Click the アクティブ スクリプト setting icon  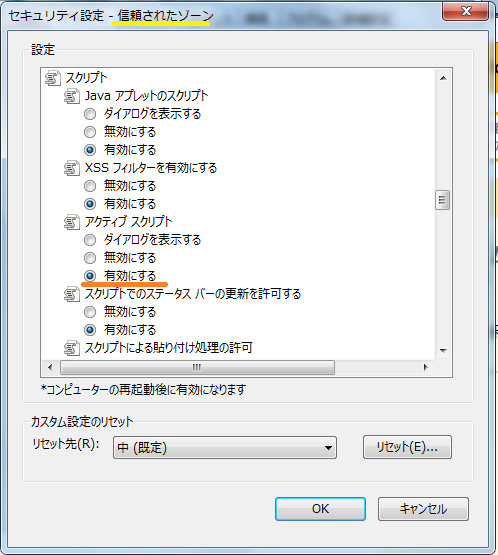pyautogui.click(x=71, y=222)
